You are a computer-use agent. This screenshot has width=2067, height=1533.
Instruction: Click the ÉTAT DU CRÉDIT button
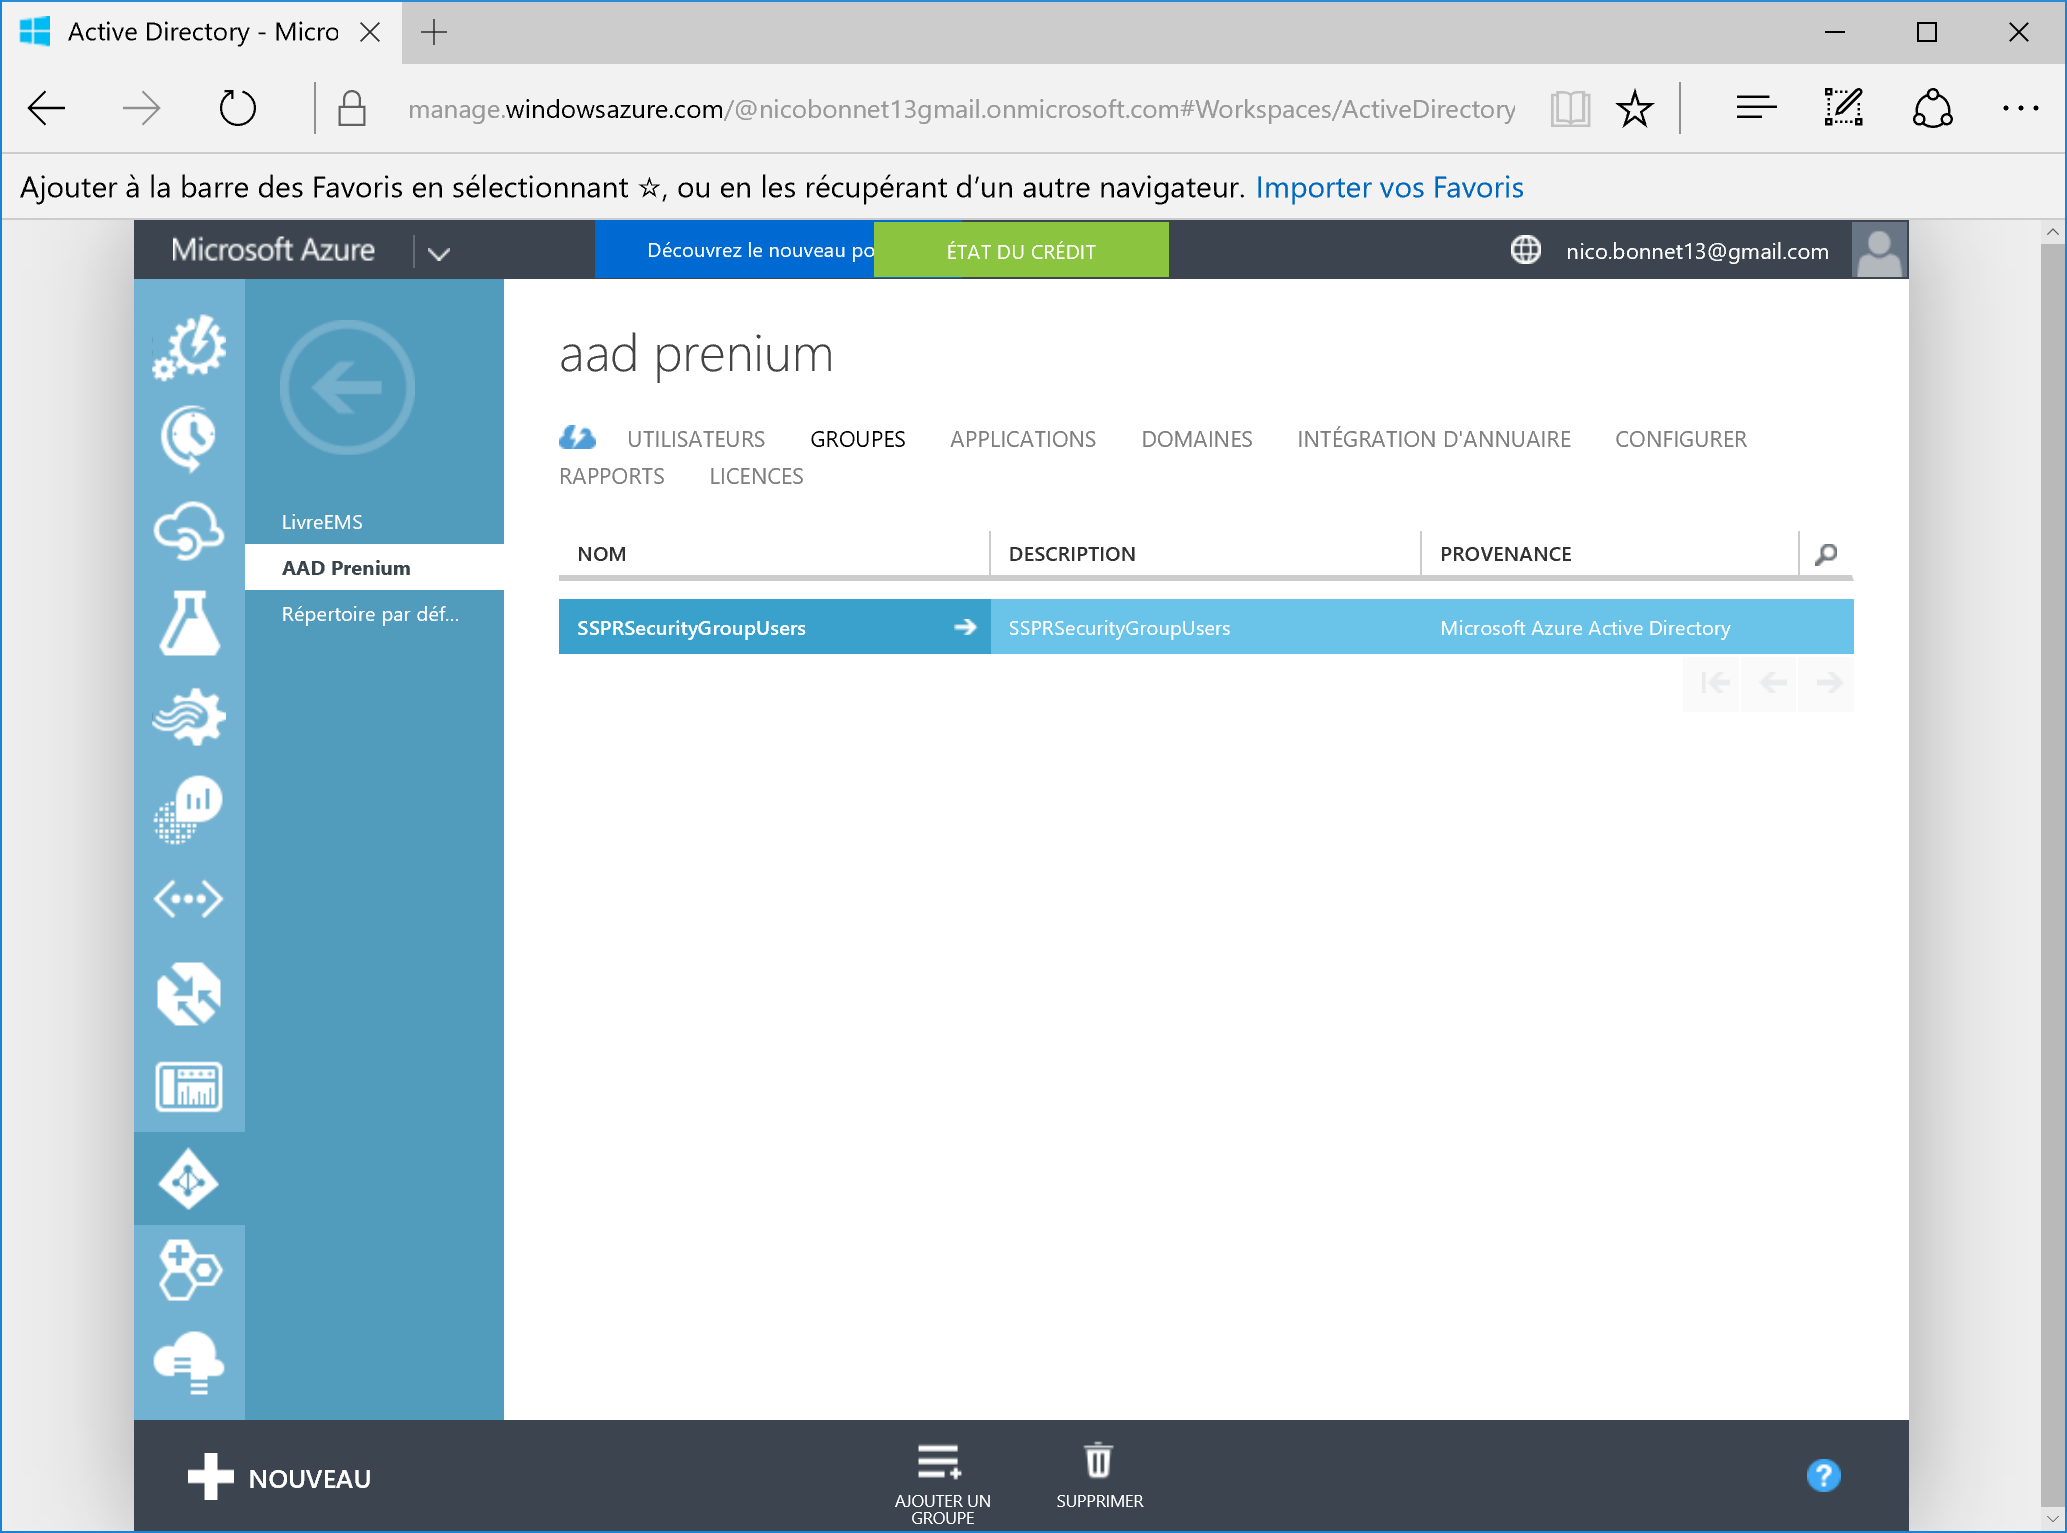(x=1020, y=251)
